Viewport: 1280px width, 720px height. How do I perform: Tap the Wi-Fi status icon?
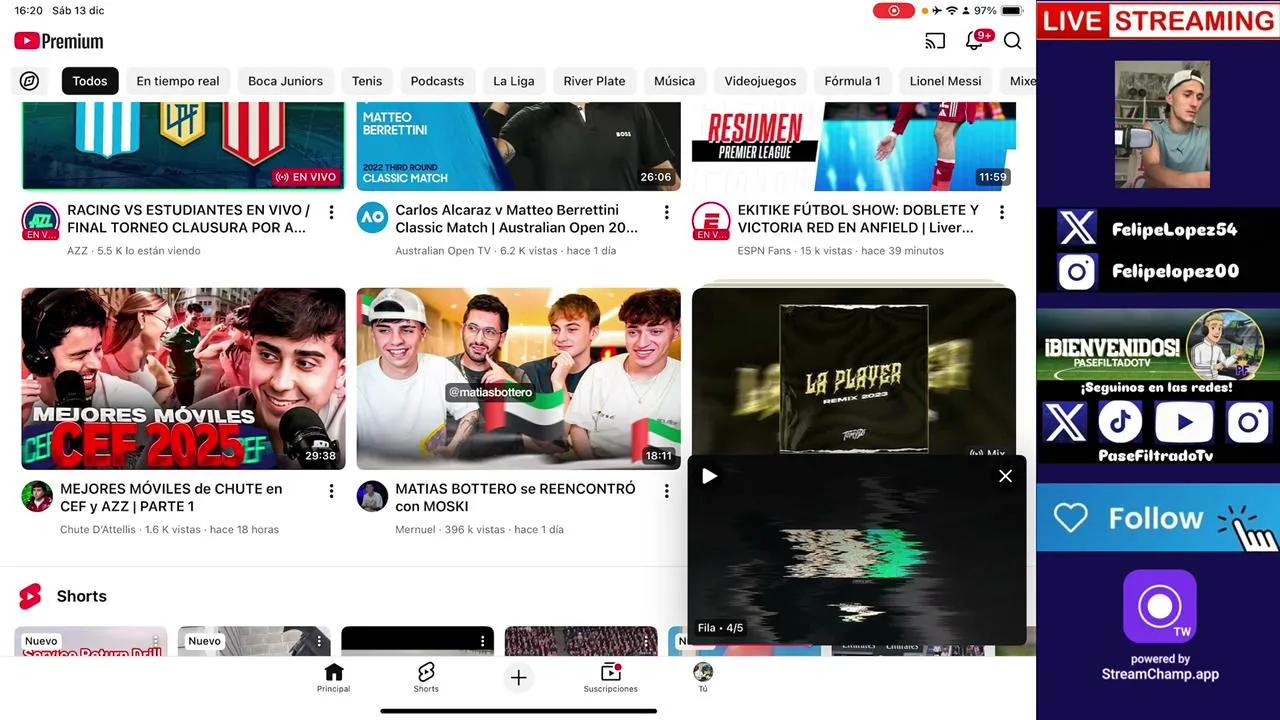coord(951,11)
